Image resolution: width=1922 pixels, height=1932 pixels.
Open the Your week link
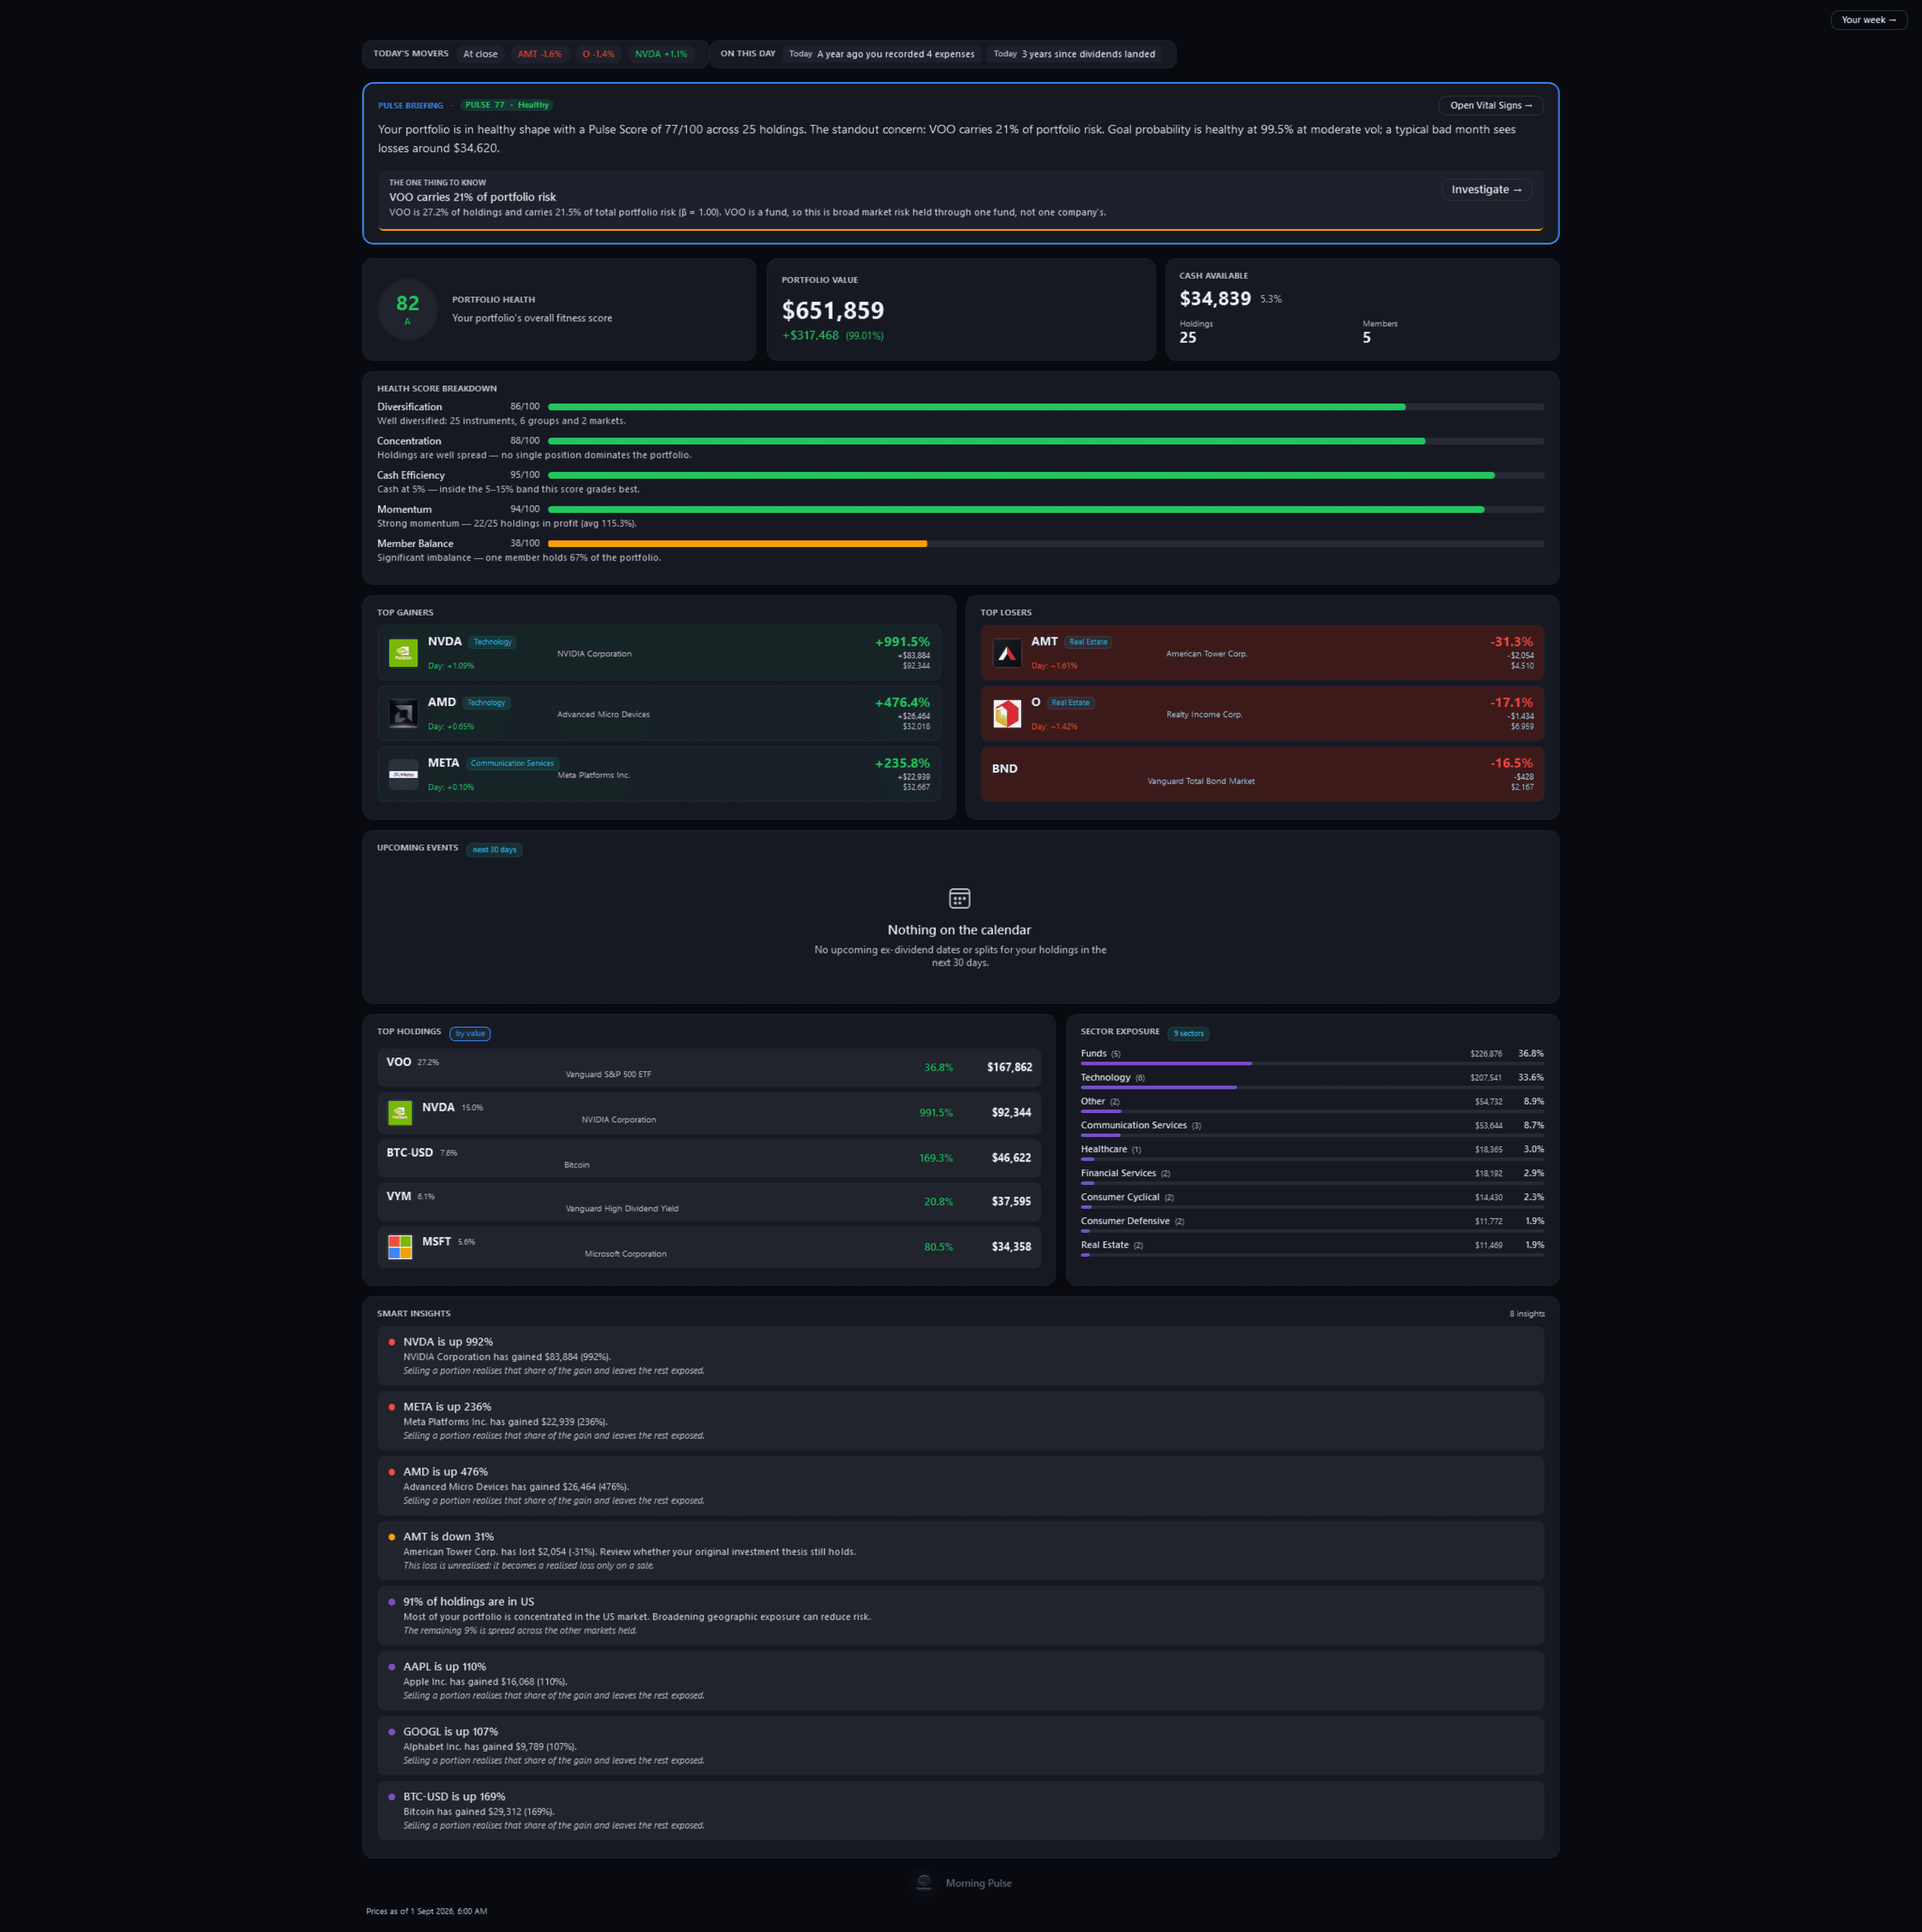1868,20
